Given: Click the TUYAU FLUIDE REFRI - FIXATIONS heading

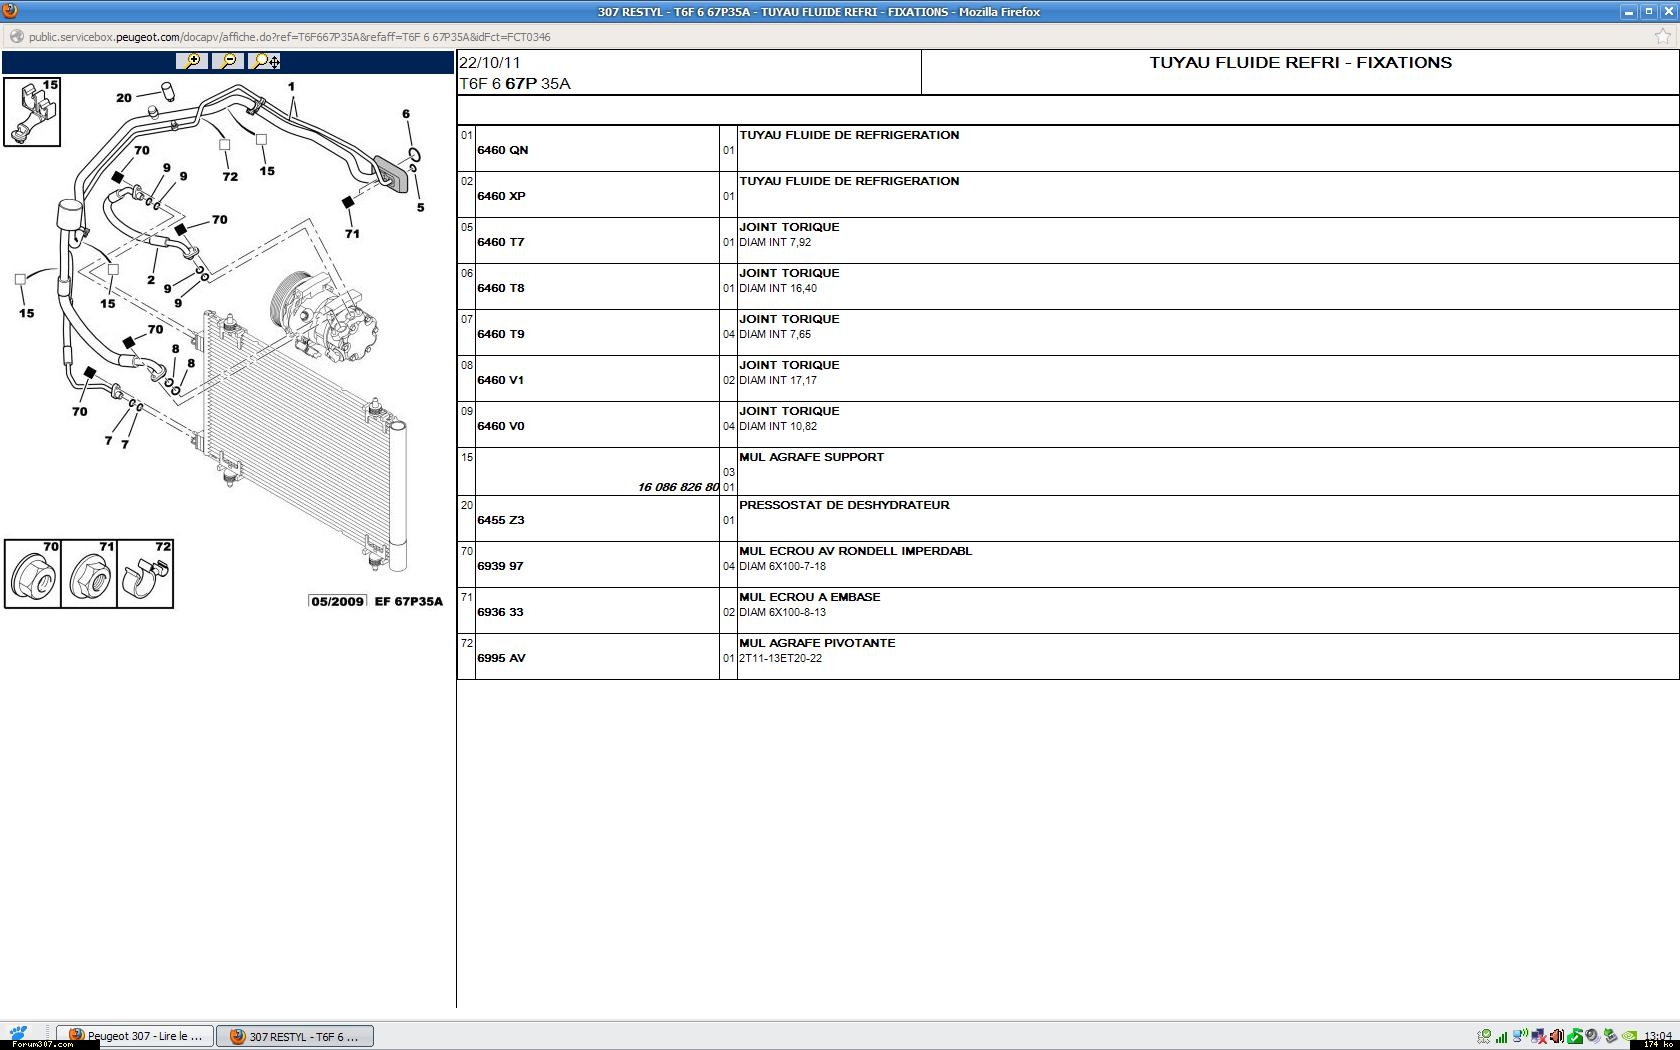Looking at the screenshot, I should (x=1300, y=62).
